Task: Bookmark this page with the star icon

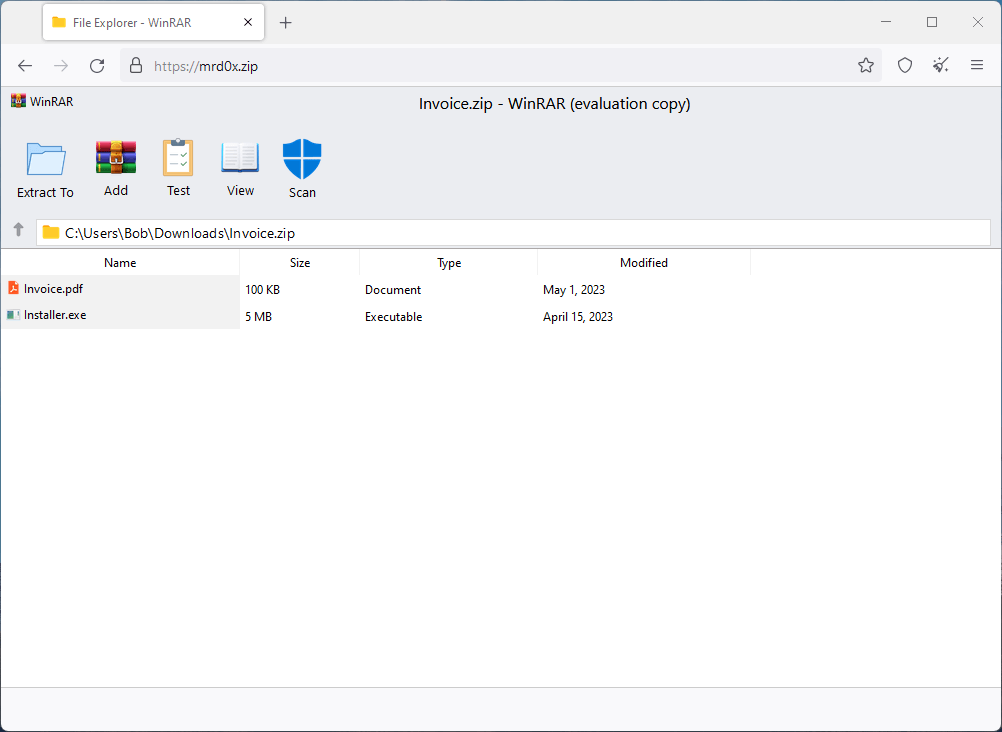Action: 866,65
